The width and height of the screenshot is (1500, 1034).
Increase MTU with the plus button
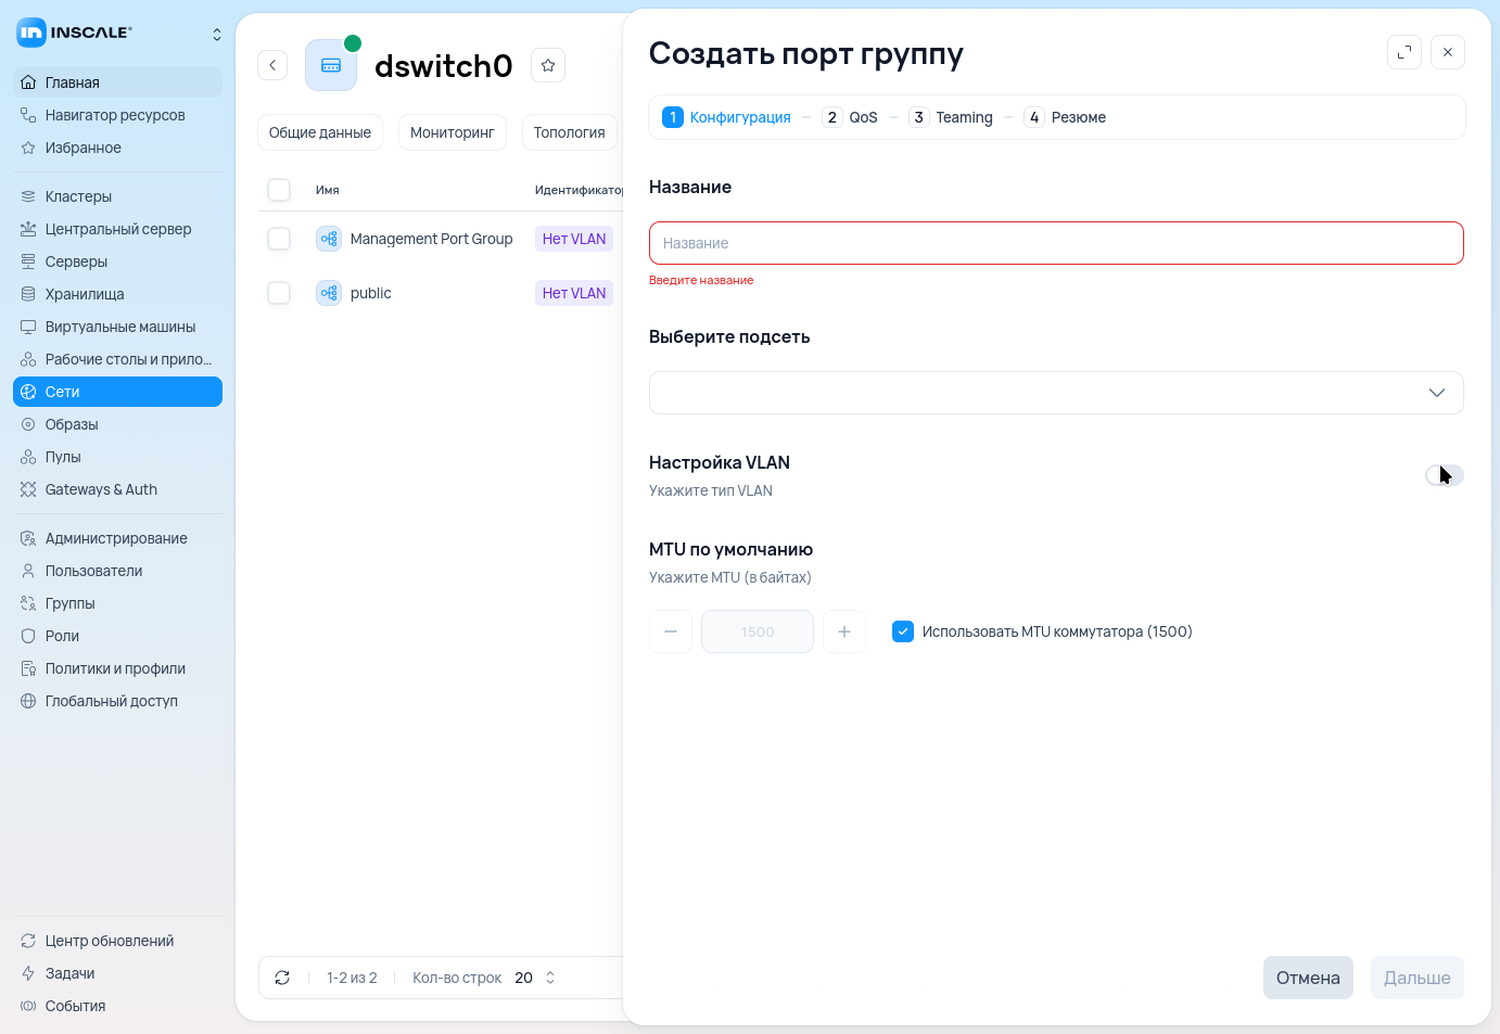[844, 632]
